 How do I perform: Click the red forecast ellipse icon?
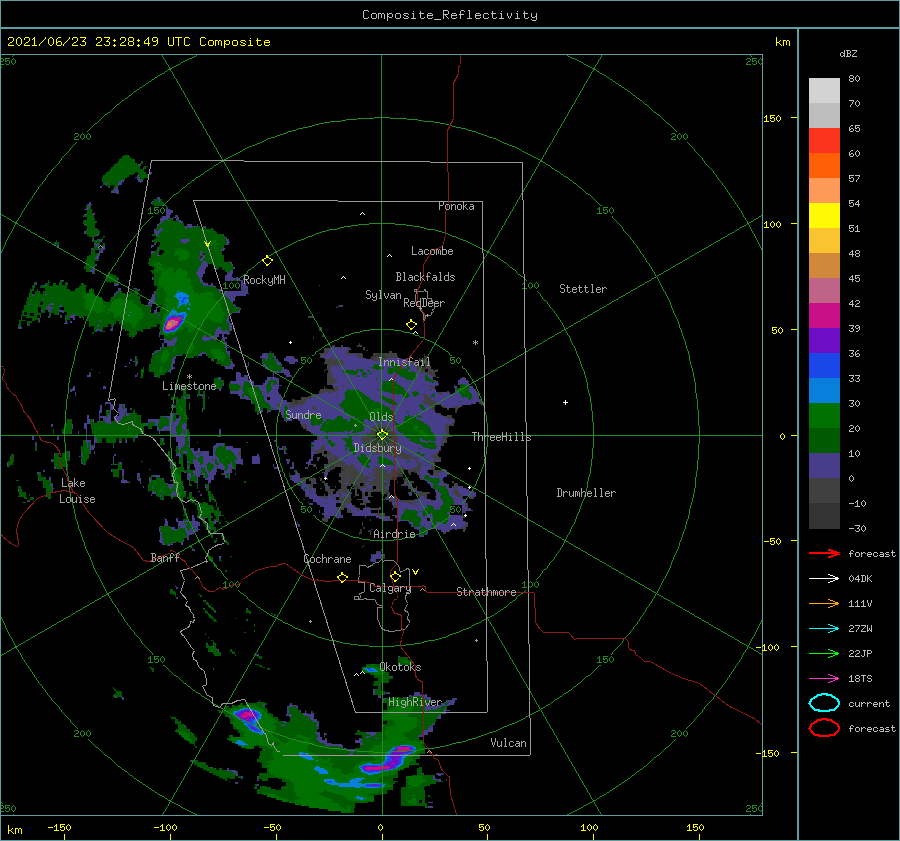coord(824,728)
